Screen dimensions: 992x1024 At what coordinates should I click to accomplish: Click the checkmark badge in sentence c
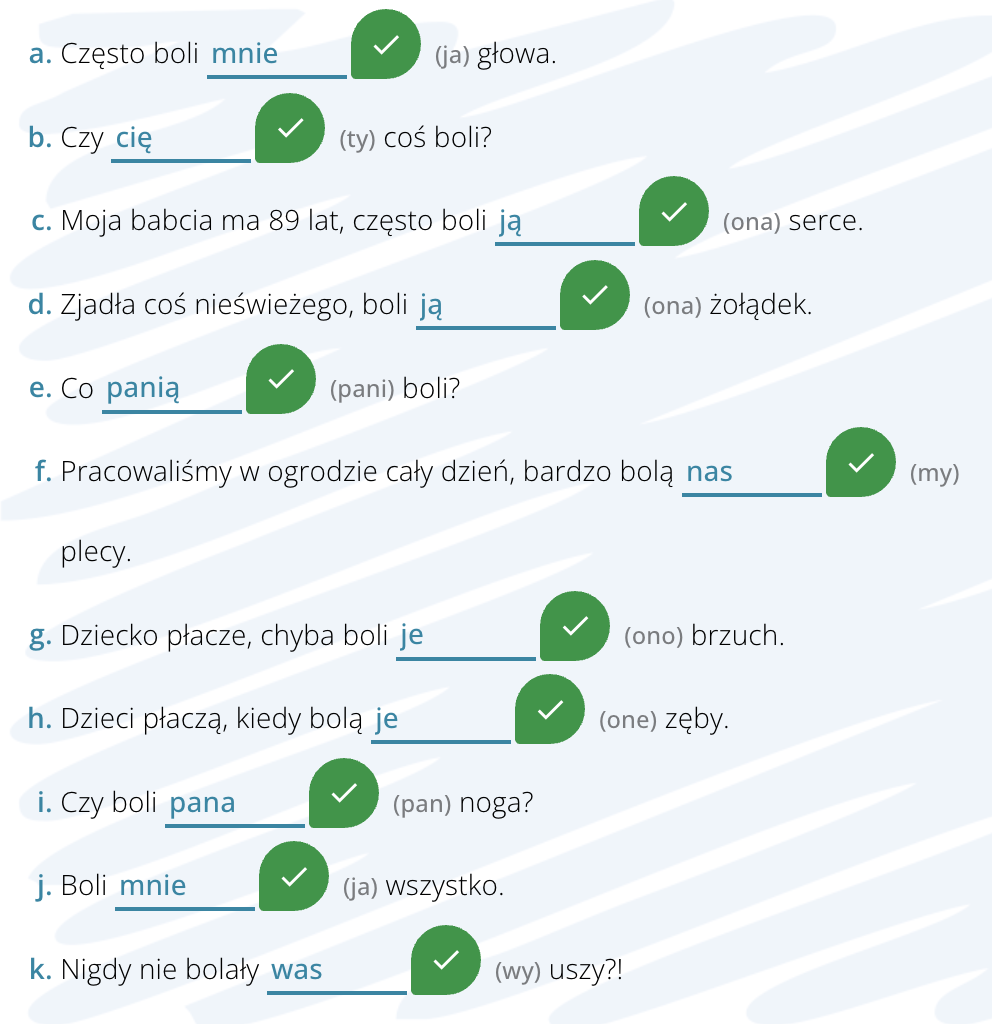pyautogui.click(x=674, y=211)
